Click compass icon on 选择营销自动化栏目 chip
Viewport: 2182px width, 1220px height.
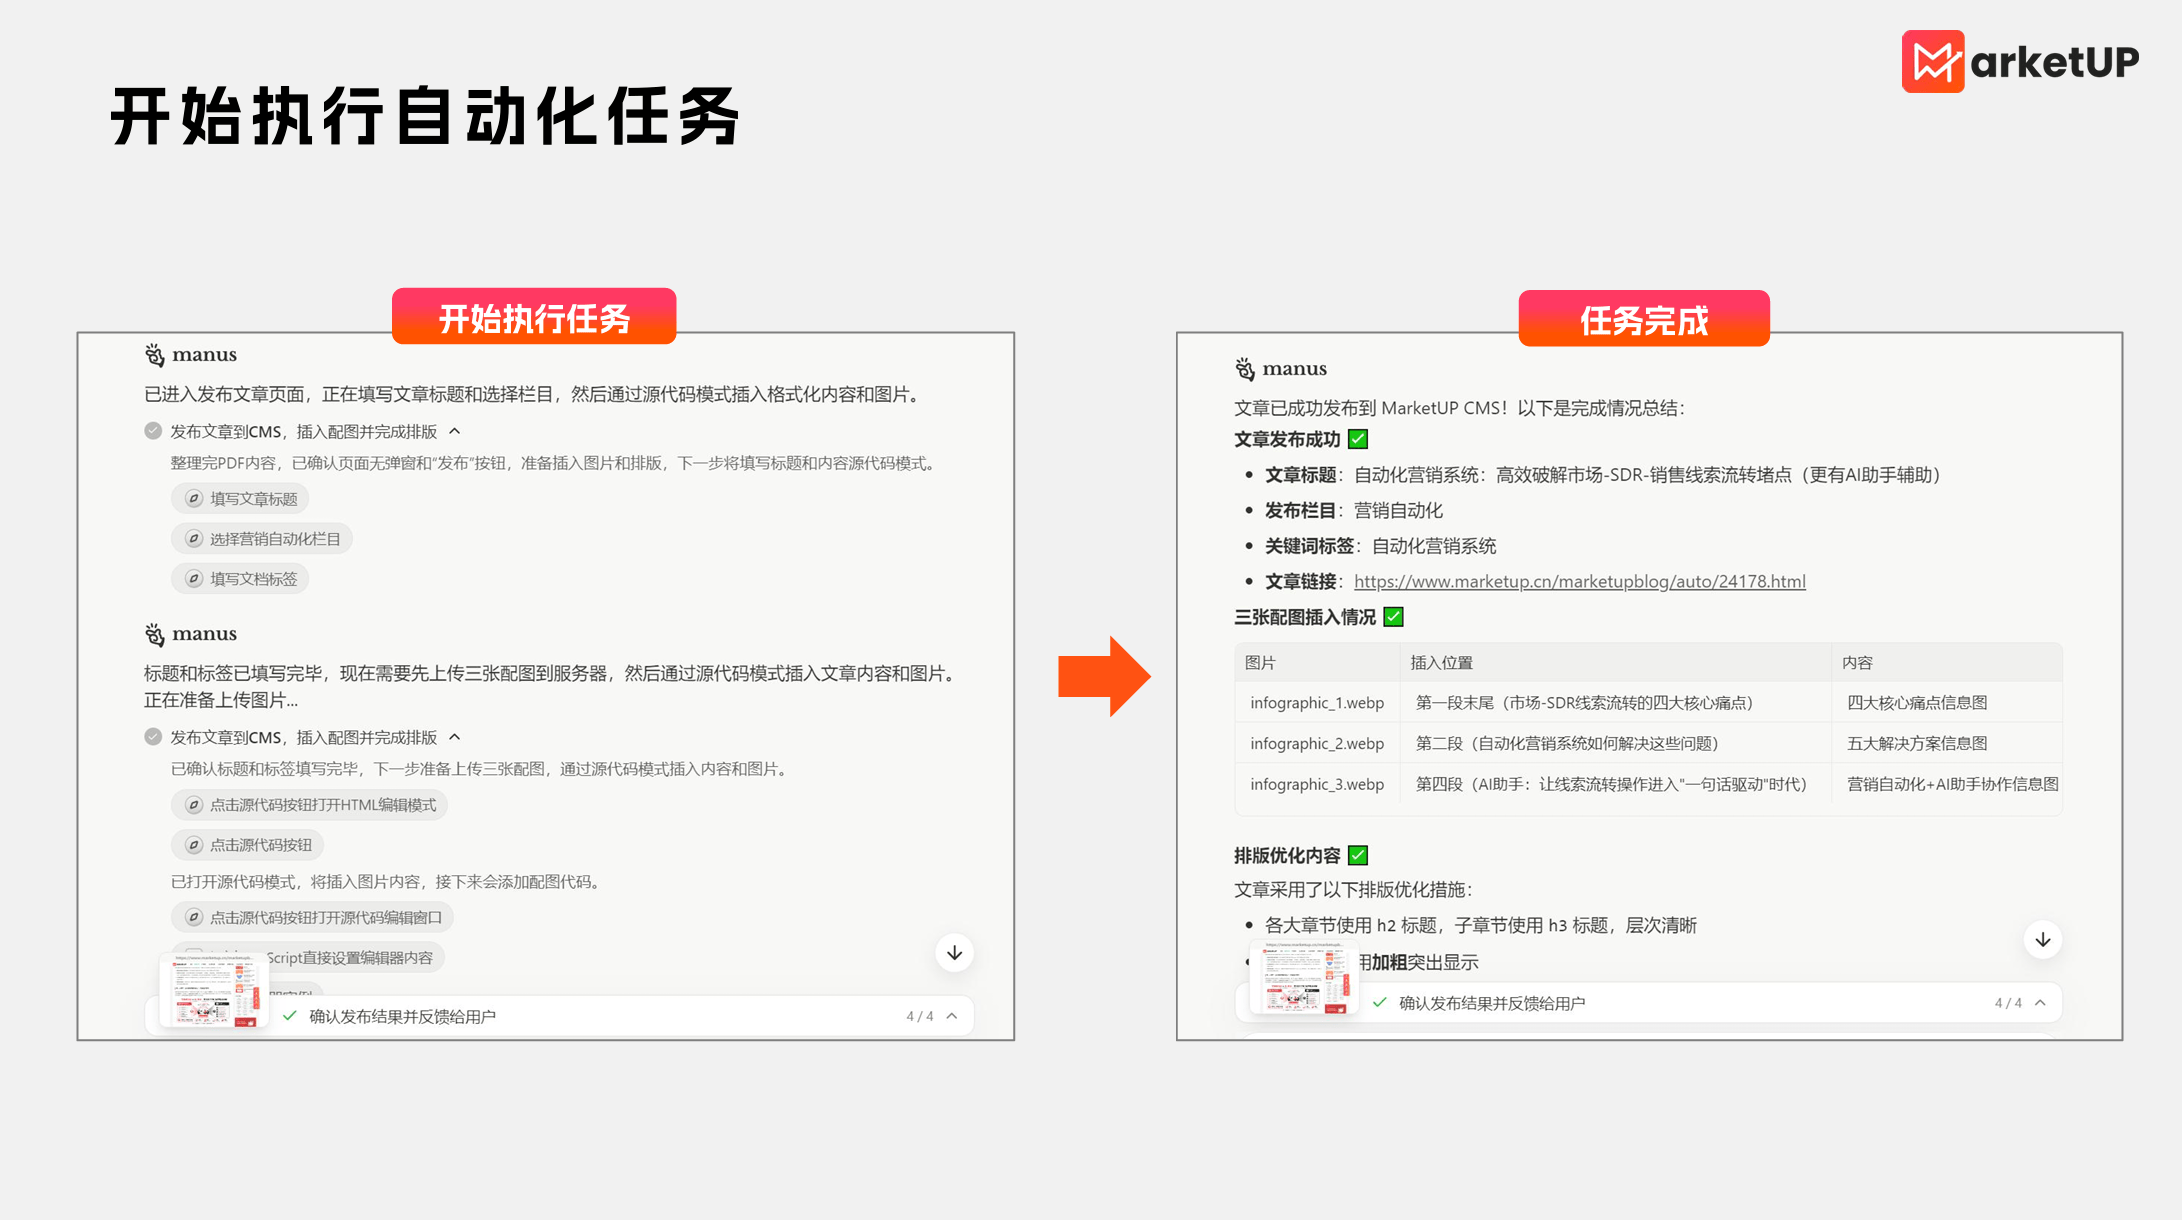(x=194, y=539)
